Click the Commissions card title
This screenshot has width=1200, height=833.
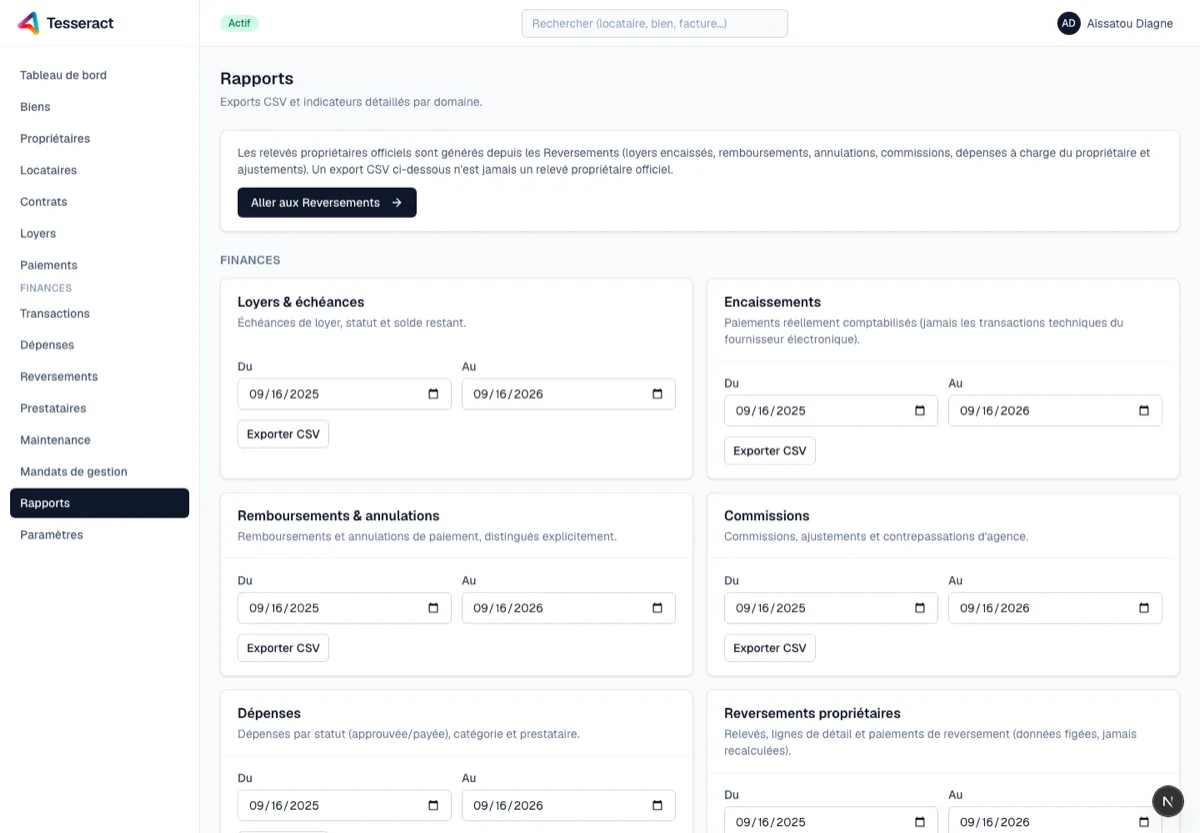coord(767,516)
